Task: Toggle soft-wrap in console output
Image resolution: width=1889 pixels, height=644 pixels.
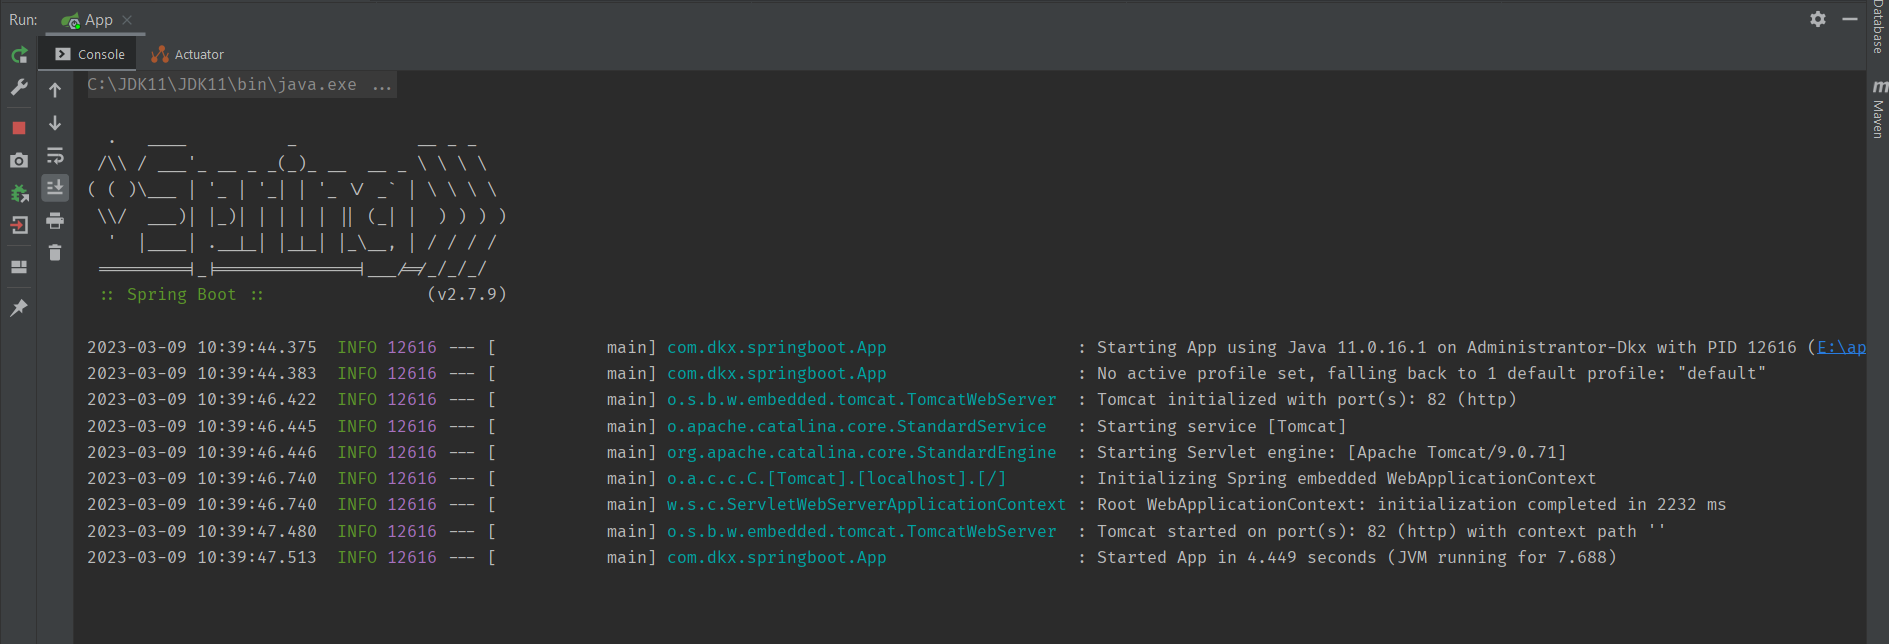Action: coord(55,156)
